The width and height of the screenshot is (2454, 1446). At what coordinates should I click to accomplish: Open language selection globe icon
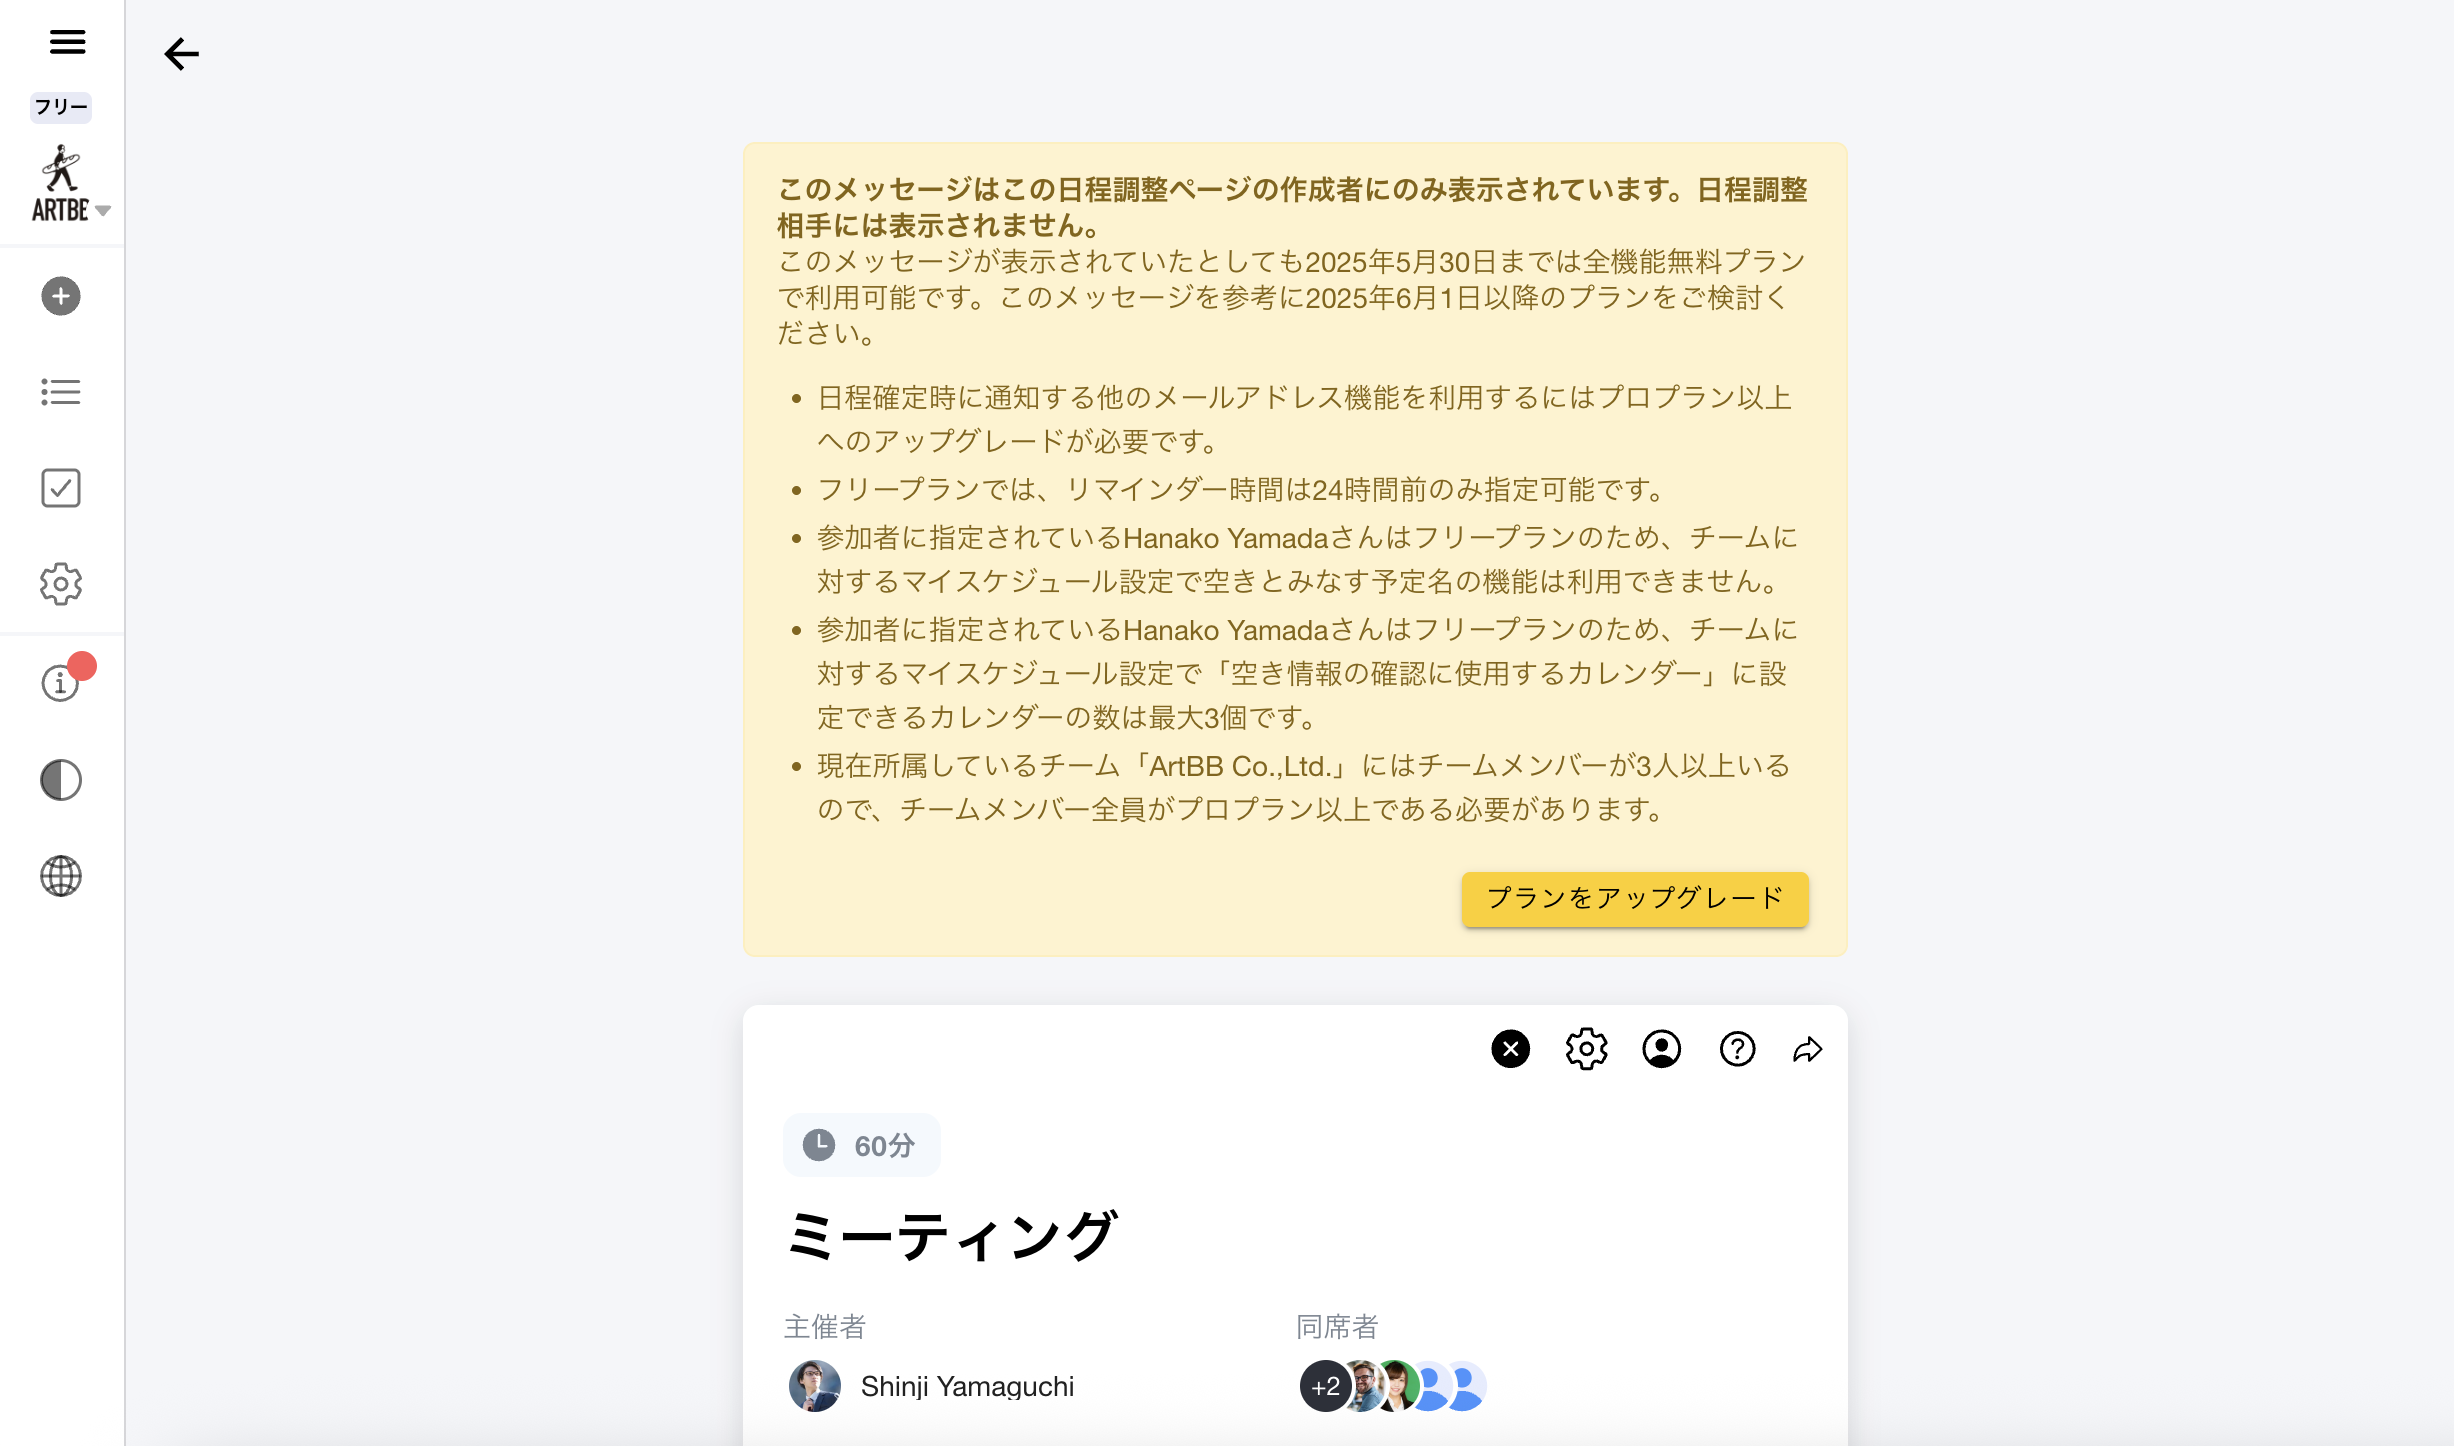point(61,876)
